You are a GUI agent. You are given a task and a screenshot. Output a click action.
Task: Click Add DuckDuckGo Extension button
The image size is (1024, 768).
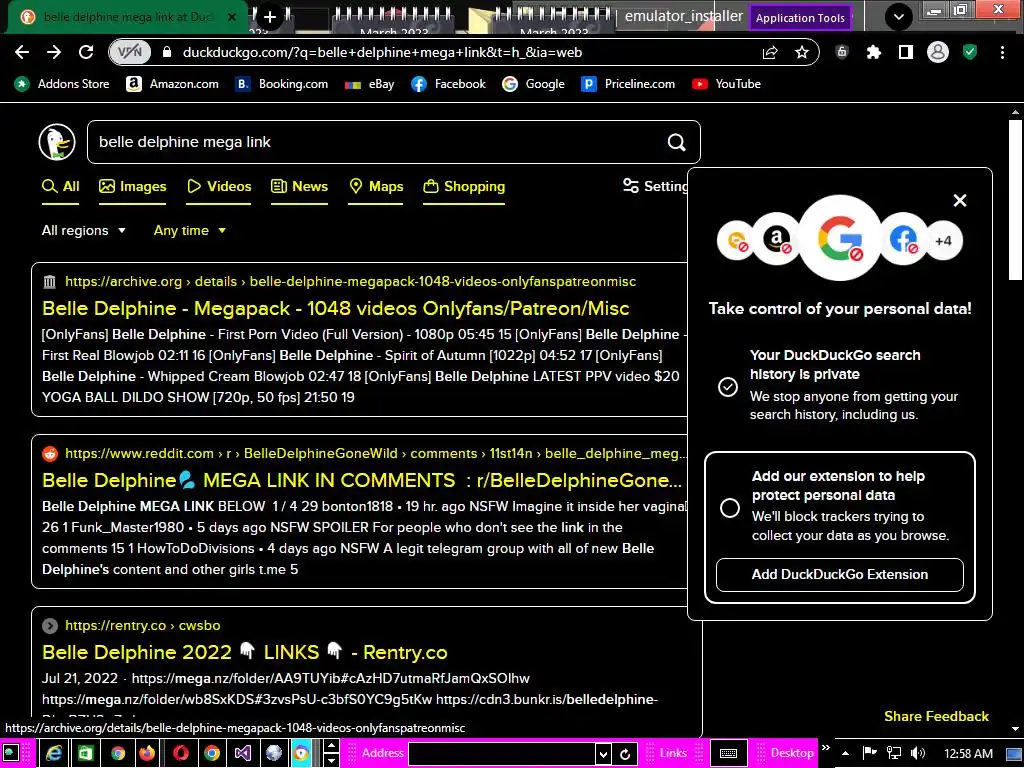[840, 575]
